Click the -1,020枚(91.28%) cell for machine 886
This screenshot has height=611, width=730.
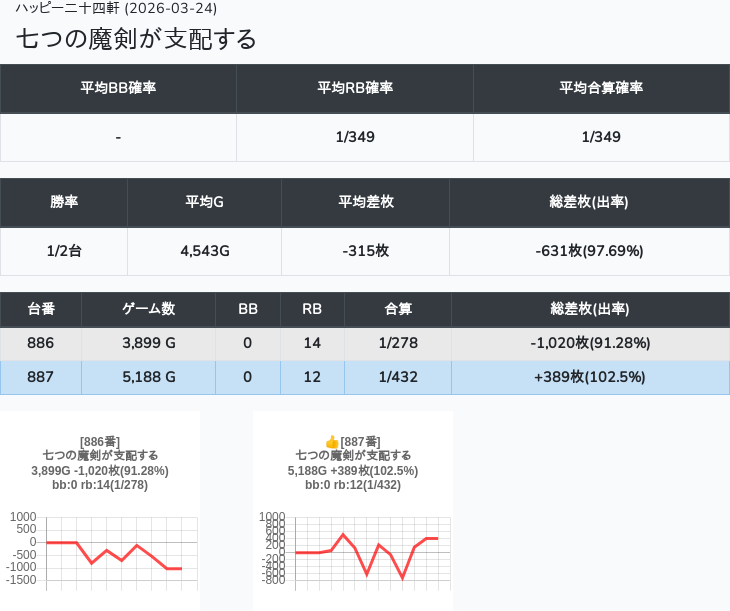point(590,343)
